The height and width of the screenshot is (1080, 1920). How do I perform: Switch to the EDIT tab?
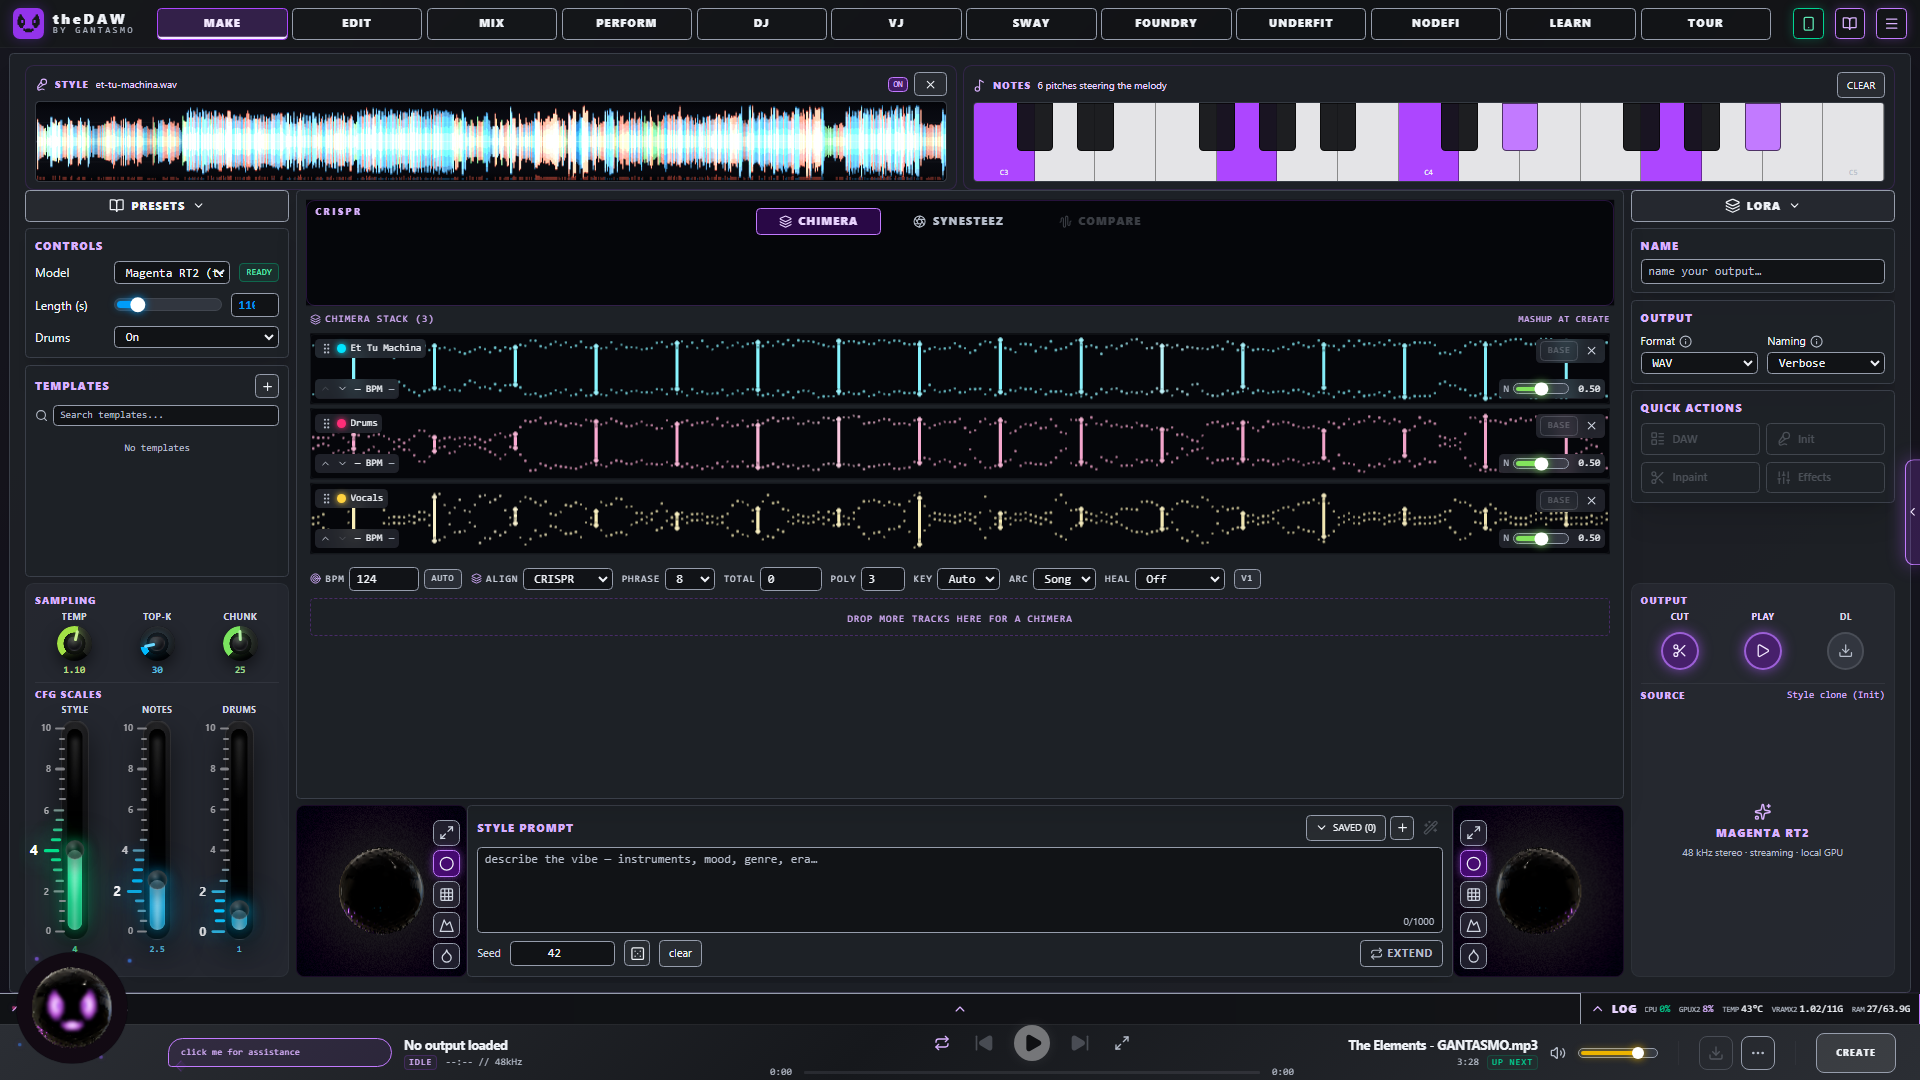(357, 23)
